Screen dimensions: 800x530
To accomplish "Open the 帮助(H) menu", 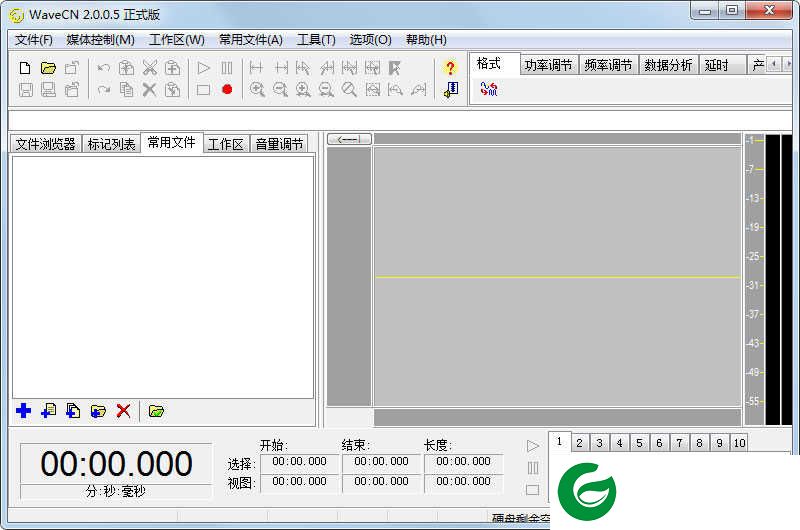I will 426,40.
